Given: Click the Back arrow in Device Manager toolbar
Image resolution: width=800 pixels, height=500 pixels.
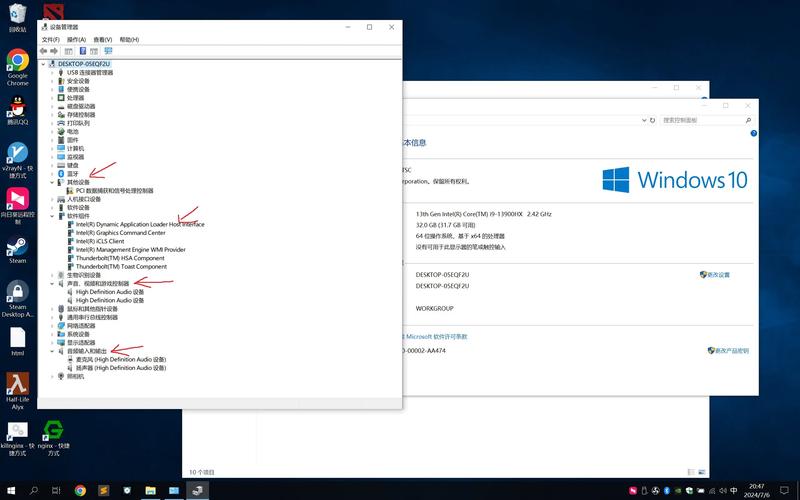Looking at the screenshot, I should (43, 51).
